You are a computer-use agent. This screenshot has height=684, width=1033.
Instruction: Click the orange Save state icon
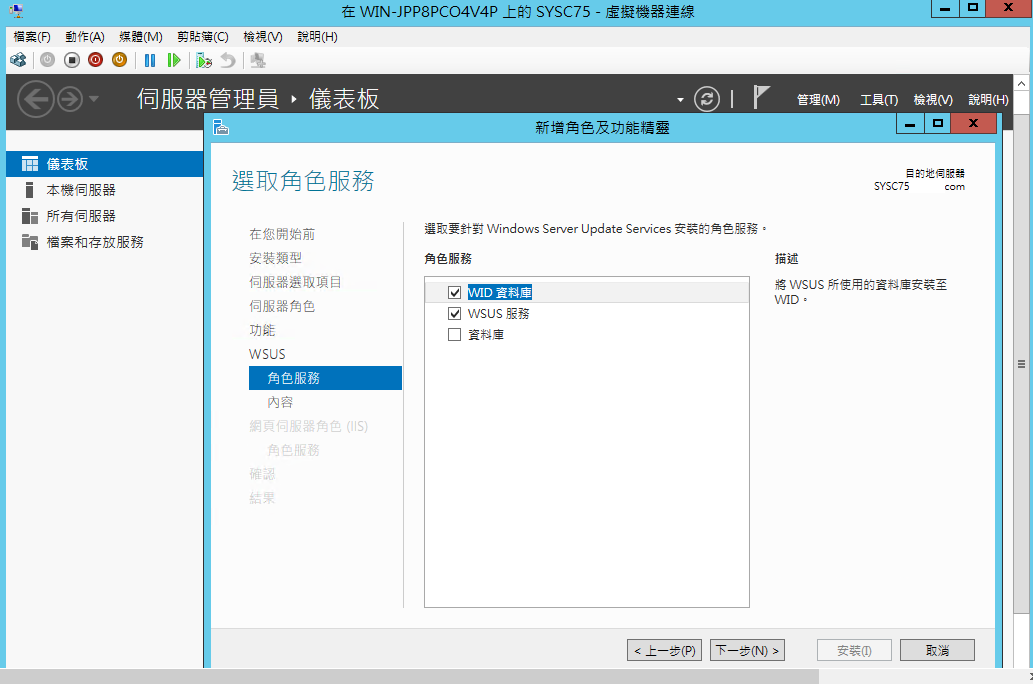coord(119,61)
